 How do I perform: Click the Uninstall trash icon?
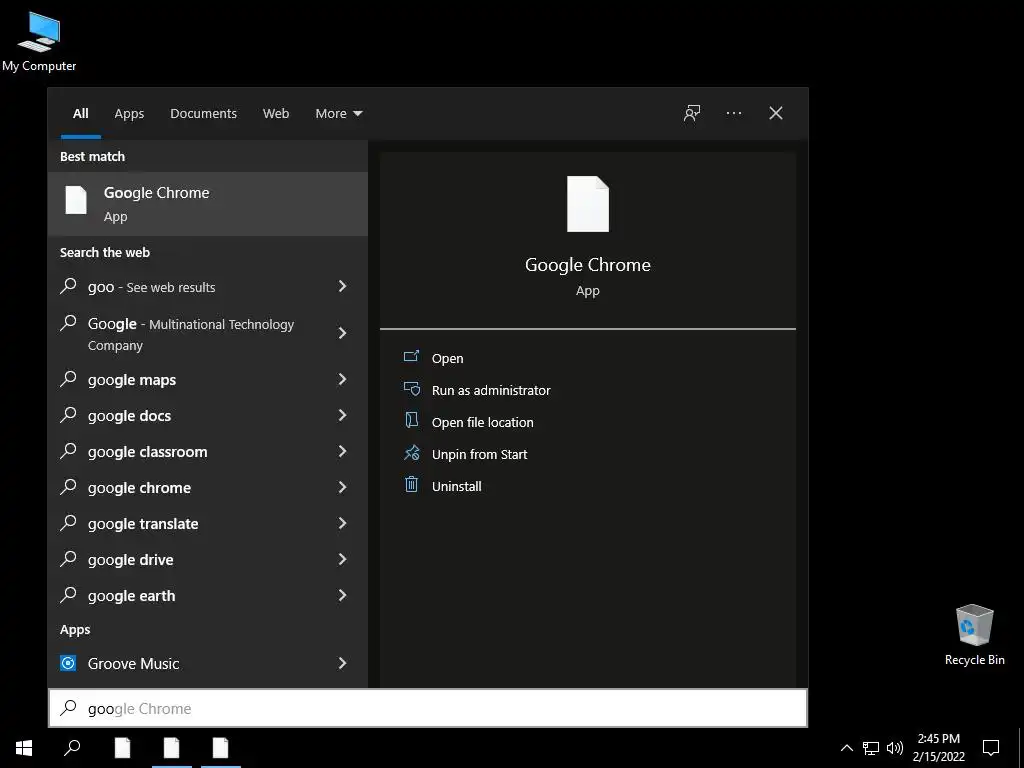(411, 485)
